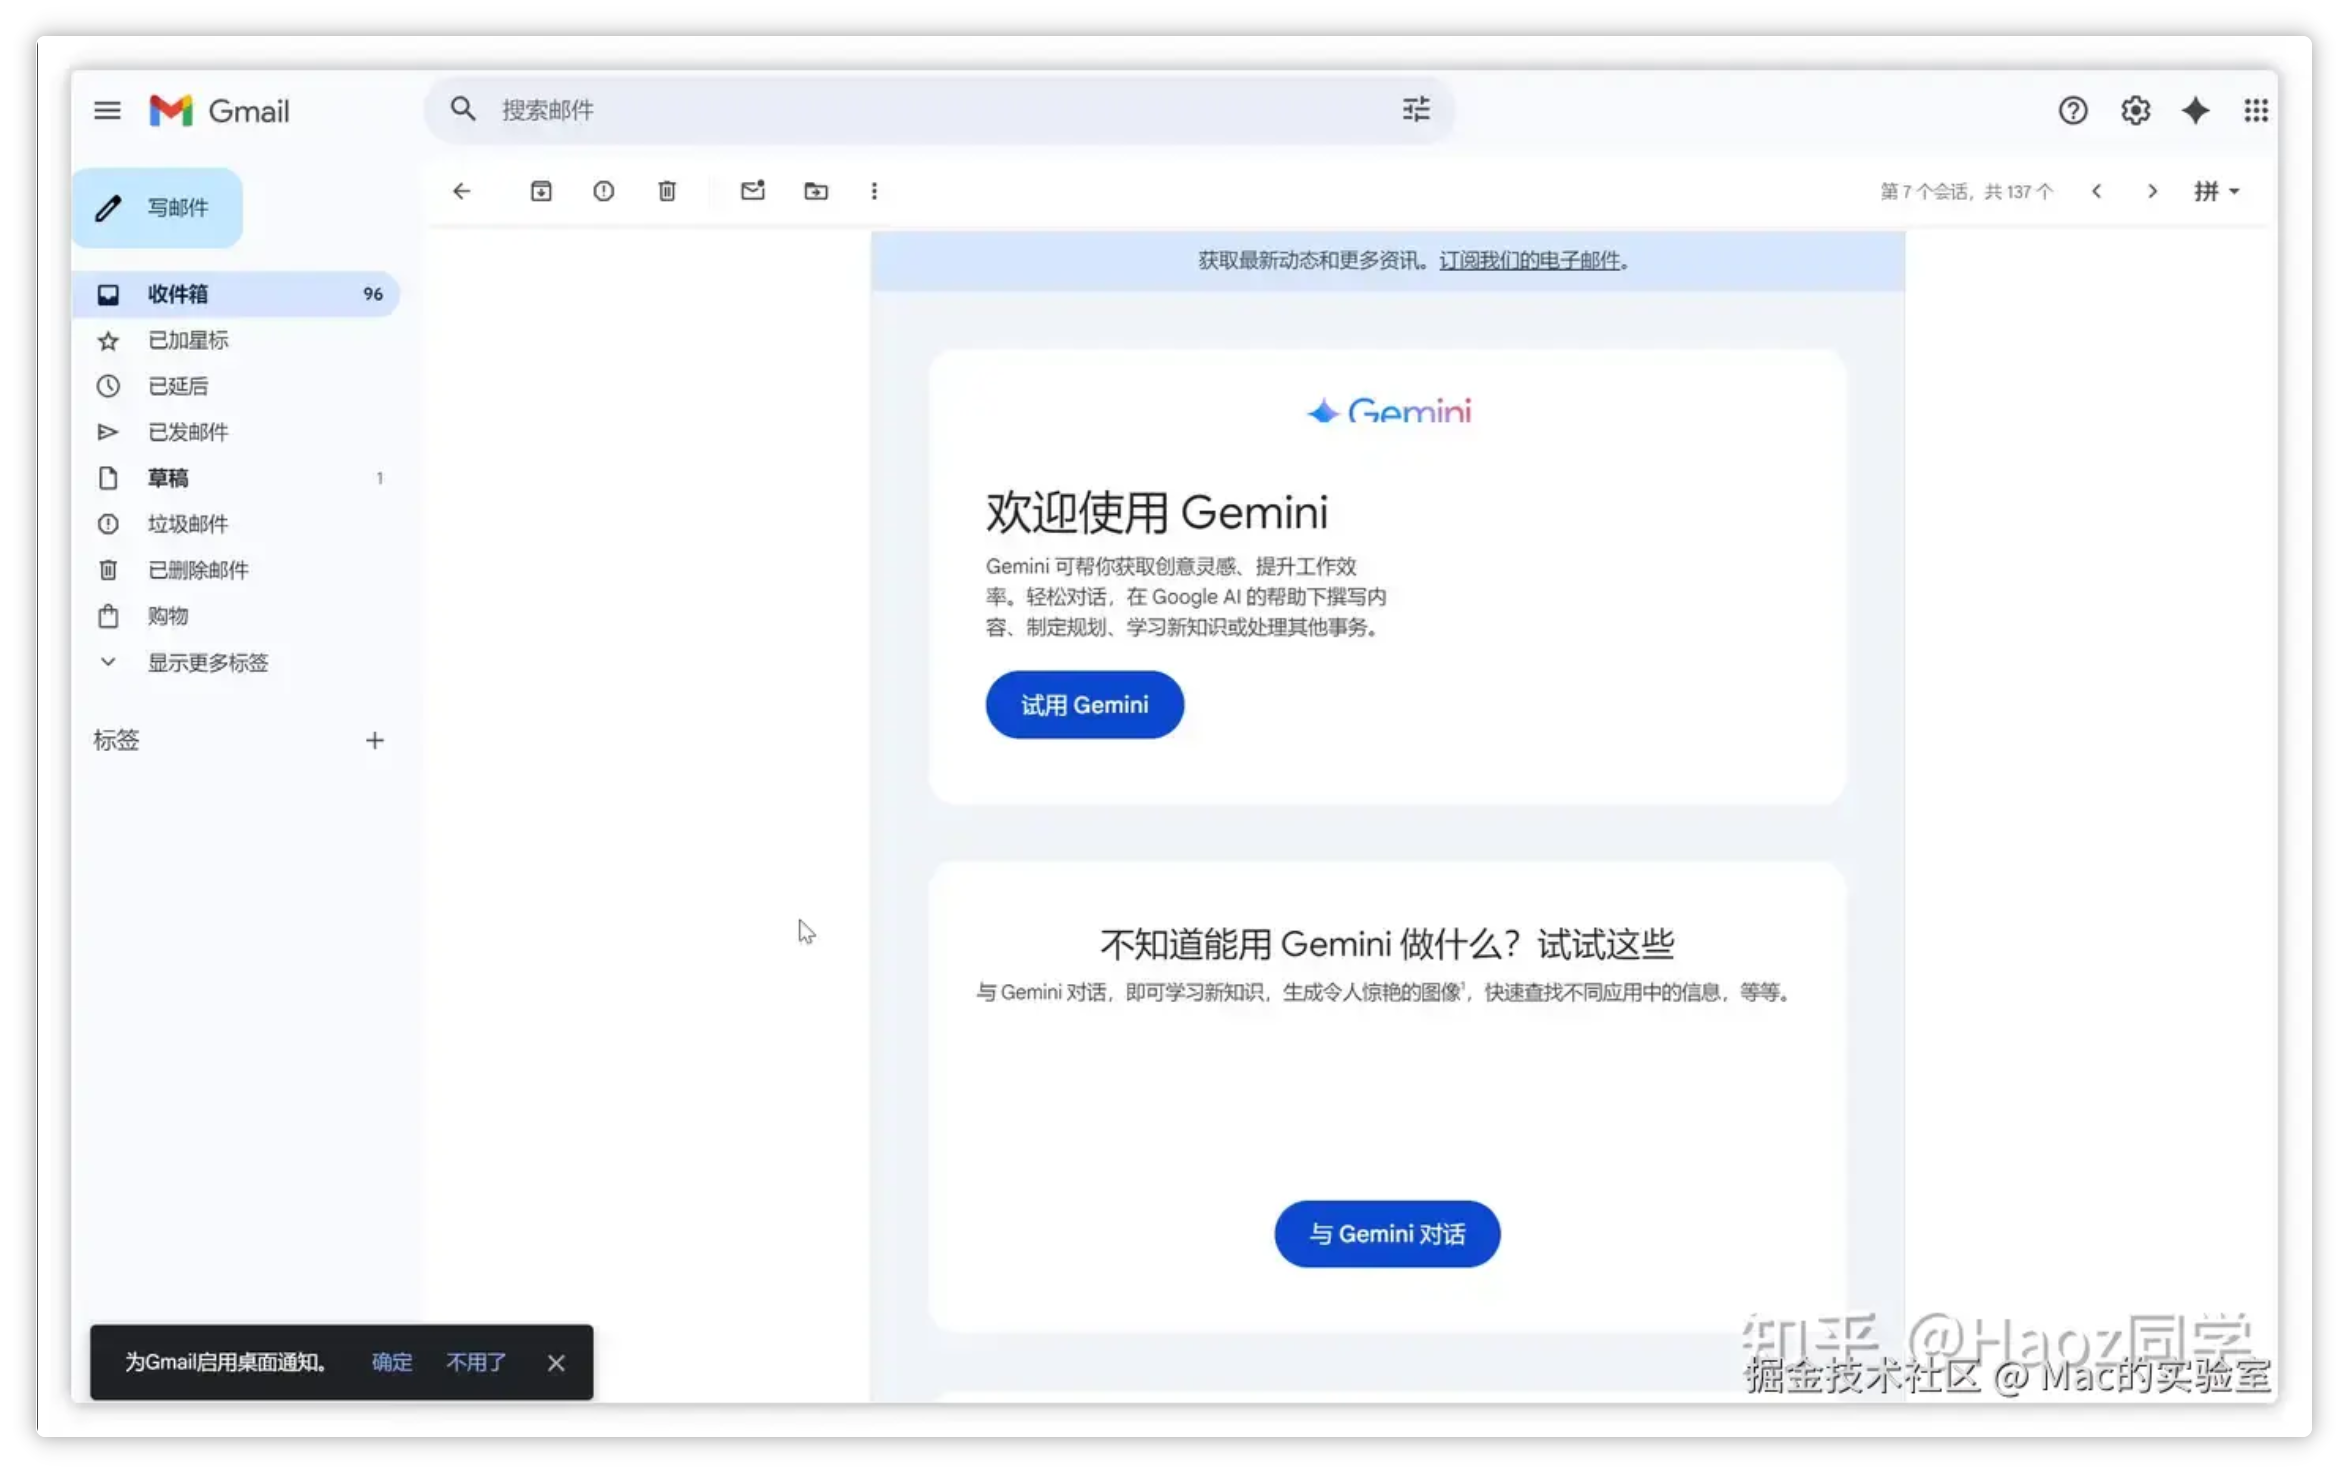Click the 第 7 个会话, 共 137 个 counter
2348x1473 pixels.
click(x=1967, y=191)
